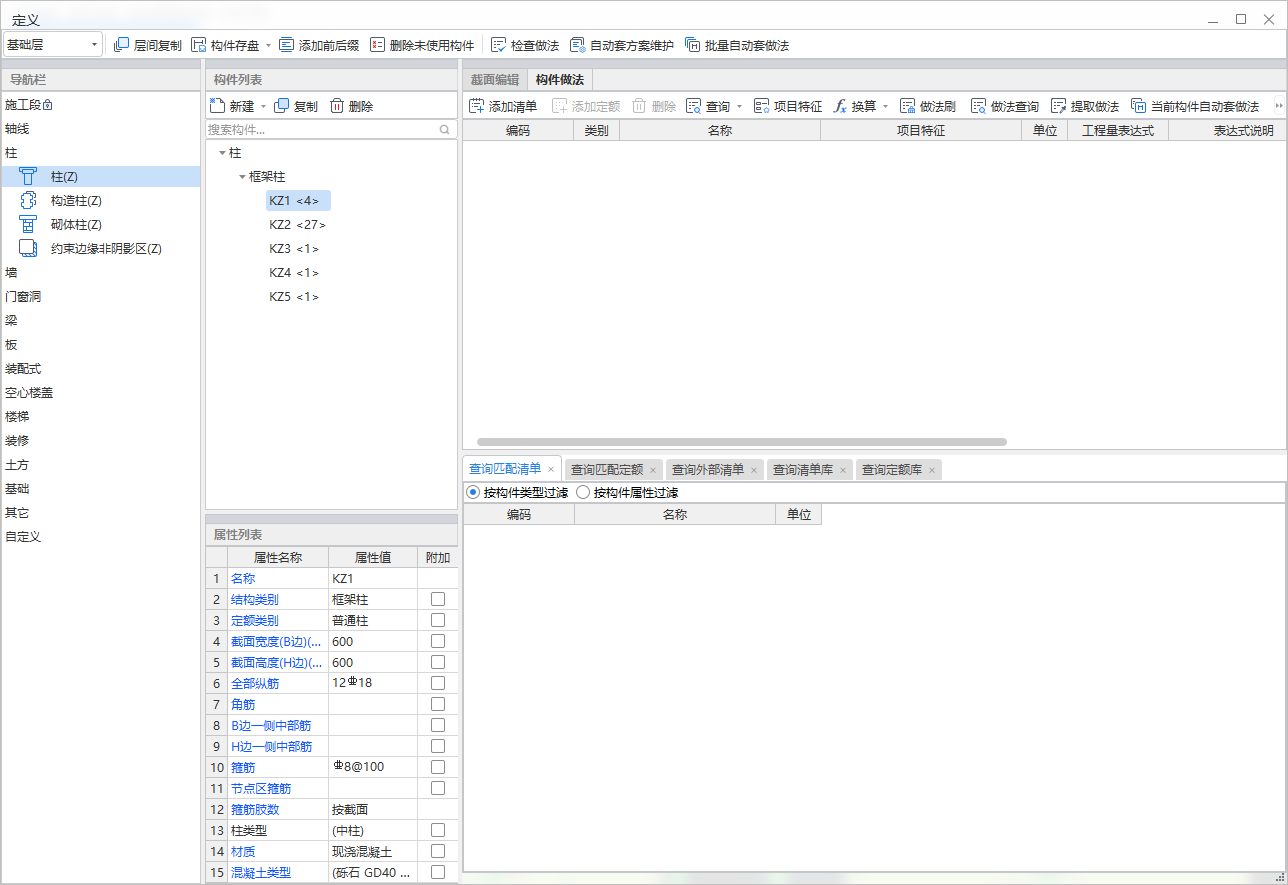Select the KZ5 <1> component
The width and height of the screenshot is (1288, 885).
pos(294,297)
